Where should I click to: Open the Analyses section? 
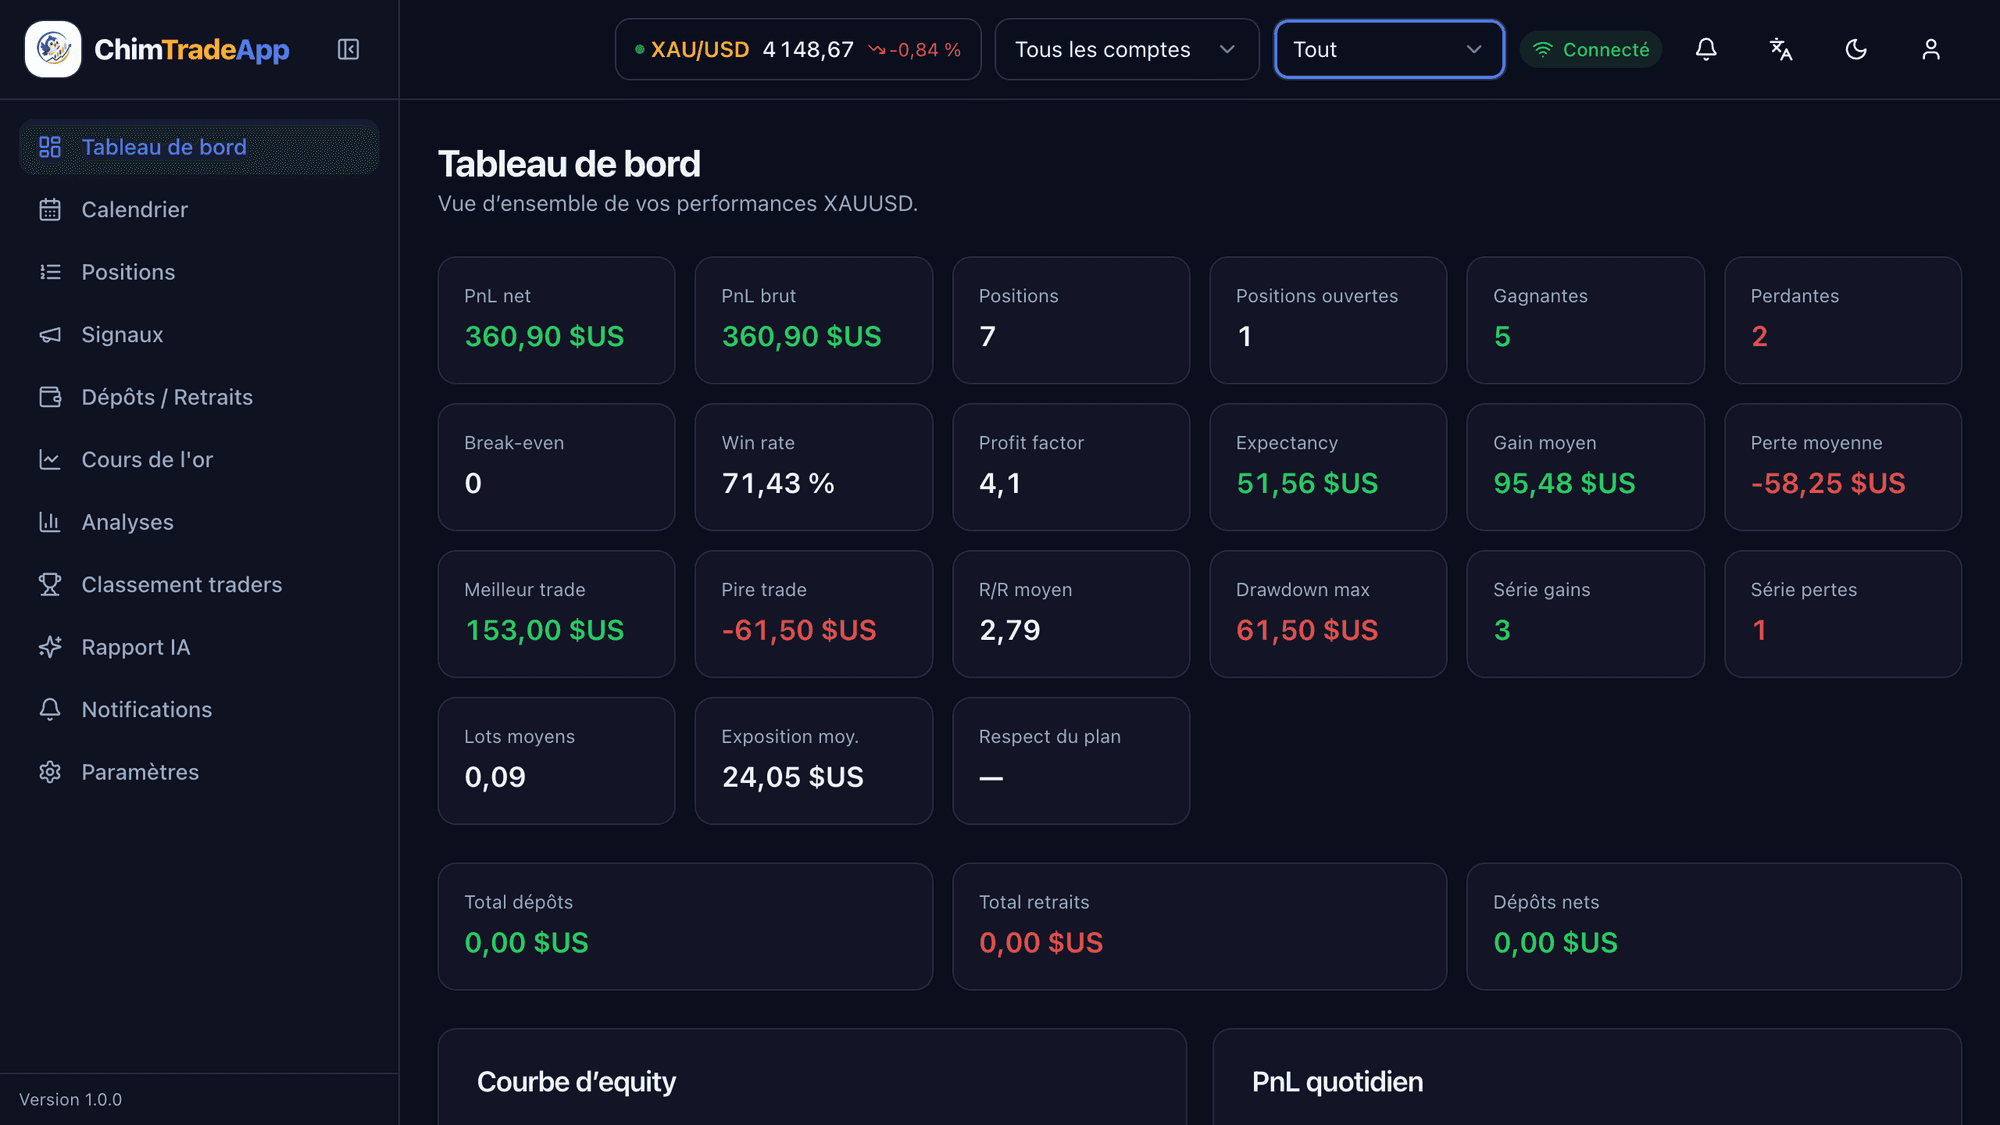coord(199,522)
